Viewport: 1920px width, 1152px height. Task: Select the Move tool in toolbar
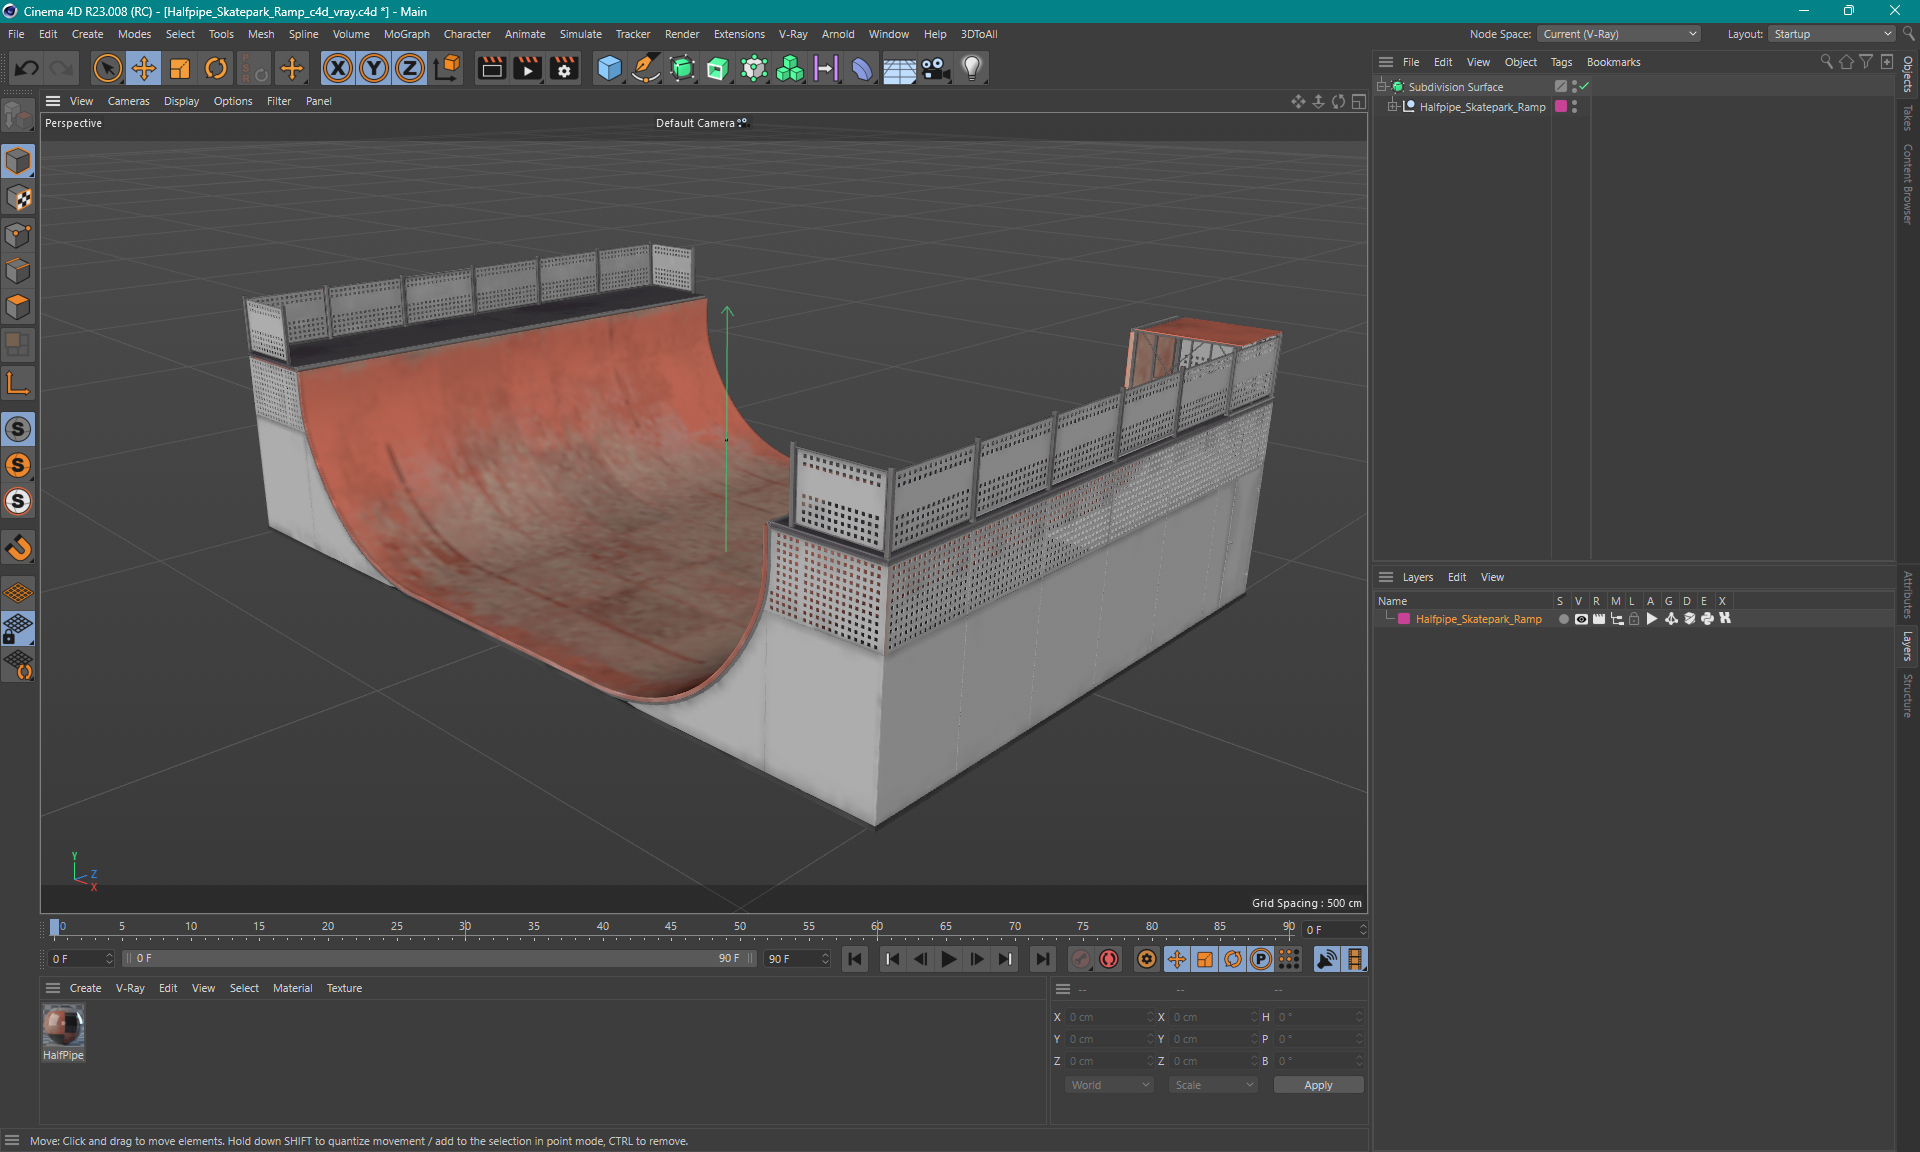click(143, 68)
